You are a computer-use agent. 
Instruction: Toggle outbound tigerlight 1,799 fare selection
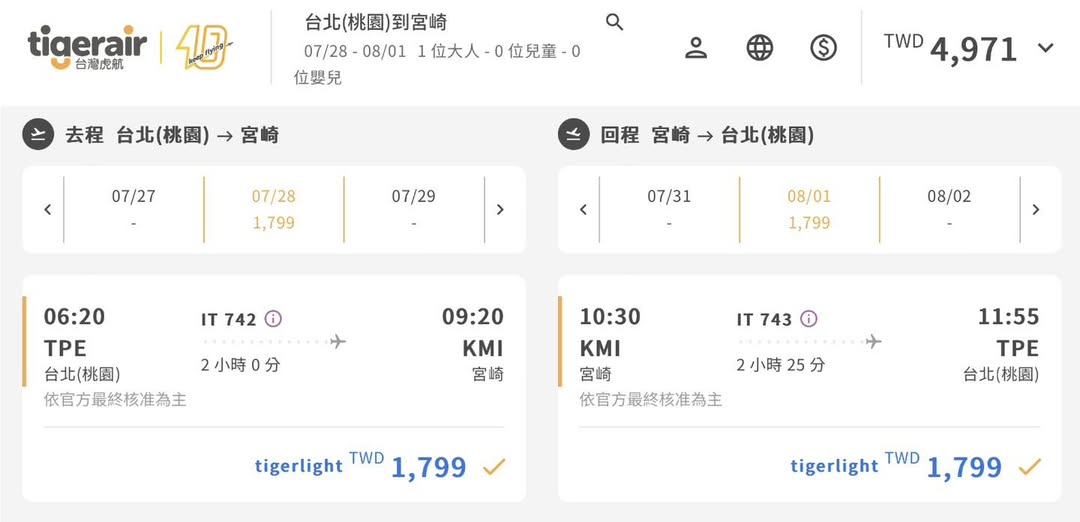coord(494,467)
